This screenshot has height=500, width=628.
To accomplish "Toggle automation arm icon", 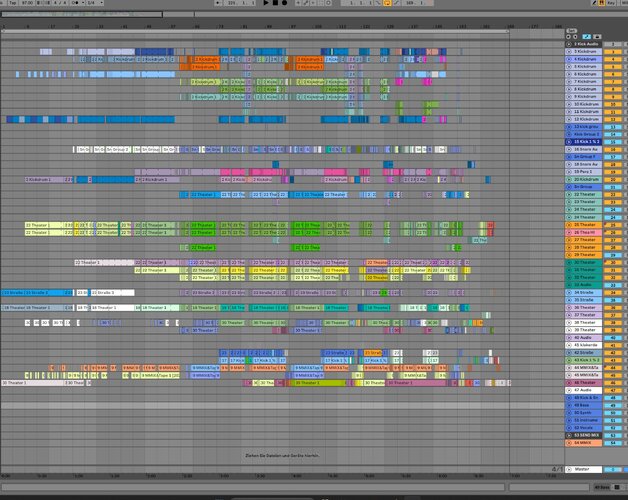I will pyautogui.click(x=306, y=3).
